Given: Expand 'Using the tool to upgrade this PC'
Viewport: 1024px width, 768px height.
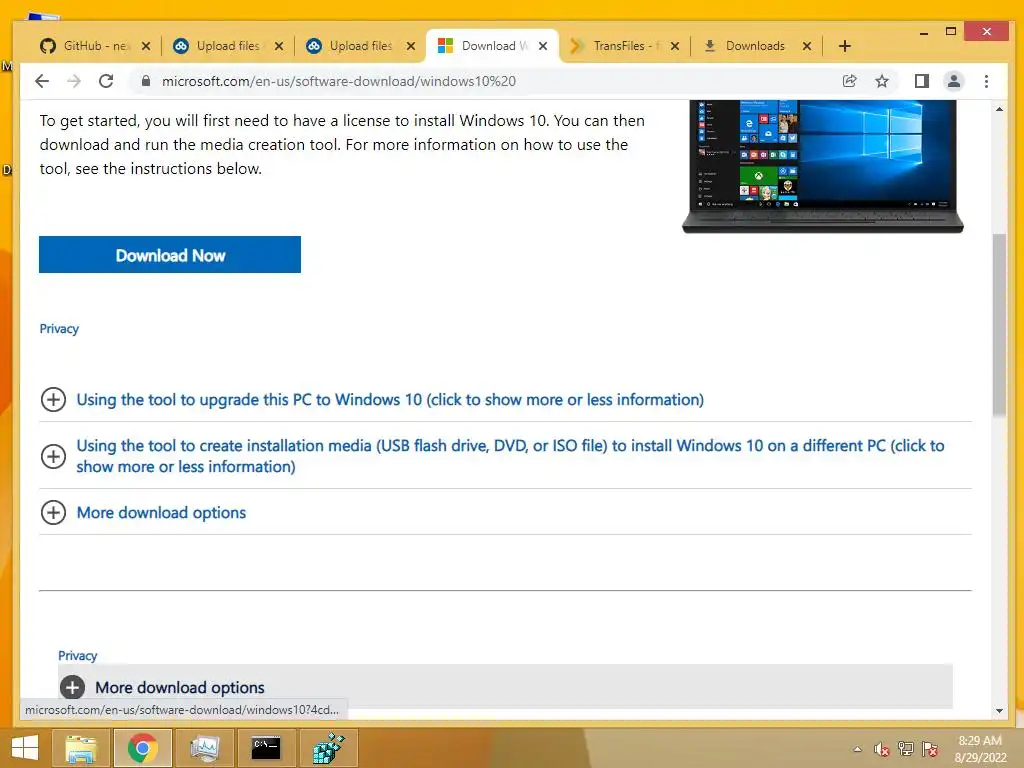Looking at the screenshot, I should (x=390, y=400).
